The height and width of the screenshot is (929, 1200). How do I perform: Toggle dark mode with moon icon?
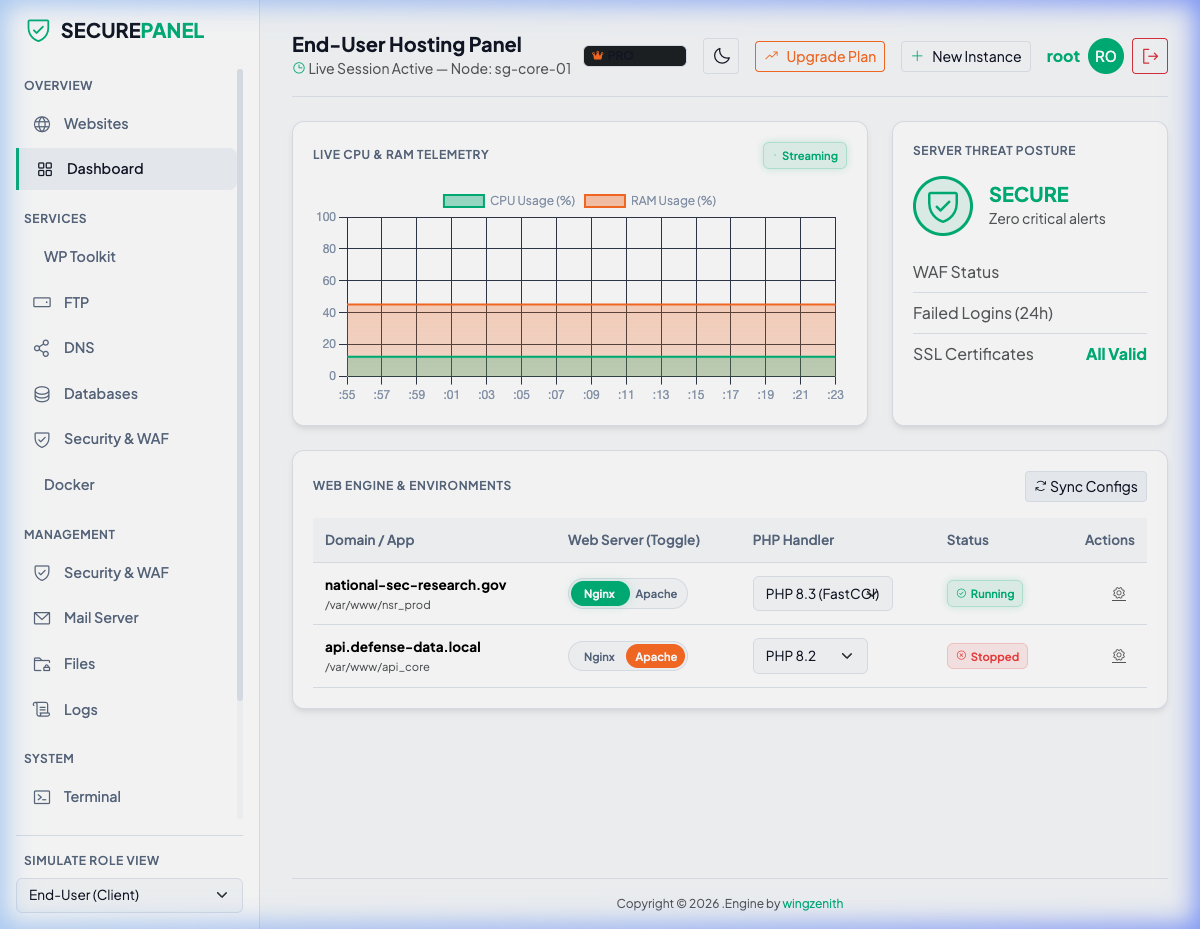click(721, 56)
